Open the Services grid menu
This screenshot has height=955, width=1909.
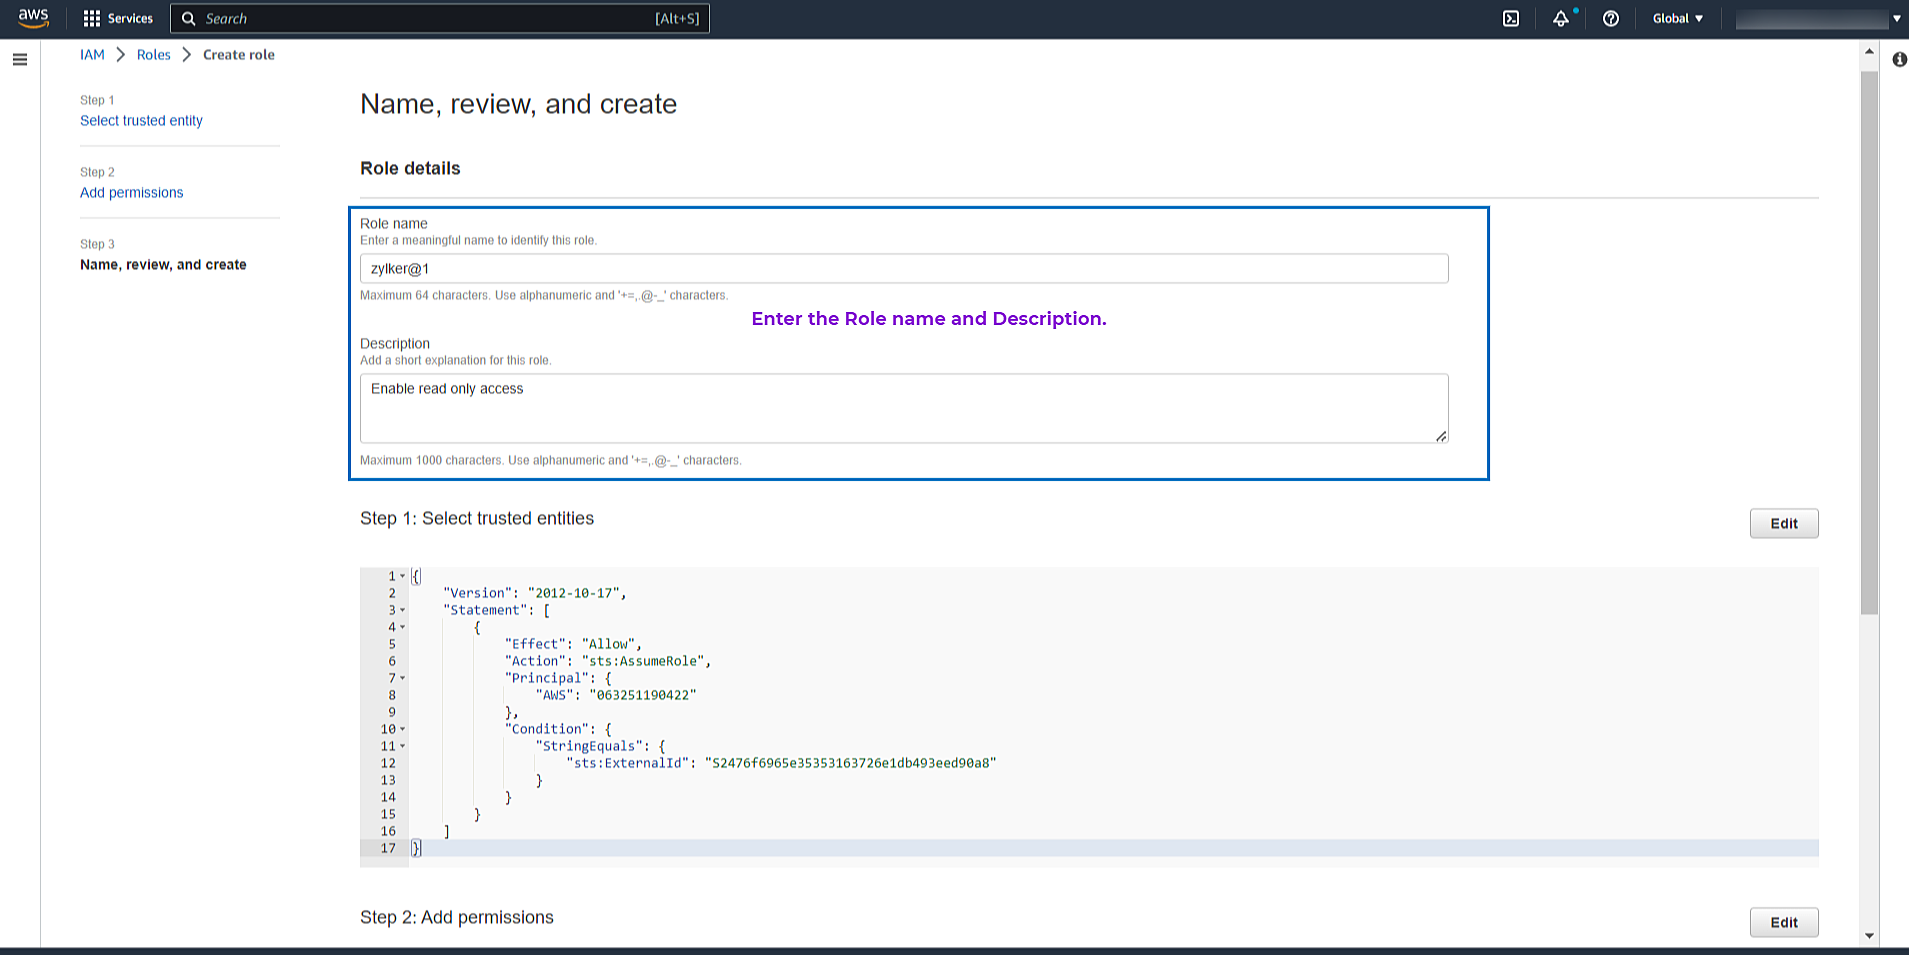point(118,18)
